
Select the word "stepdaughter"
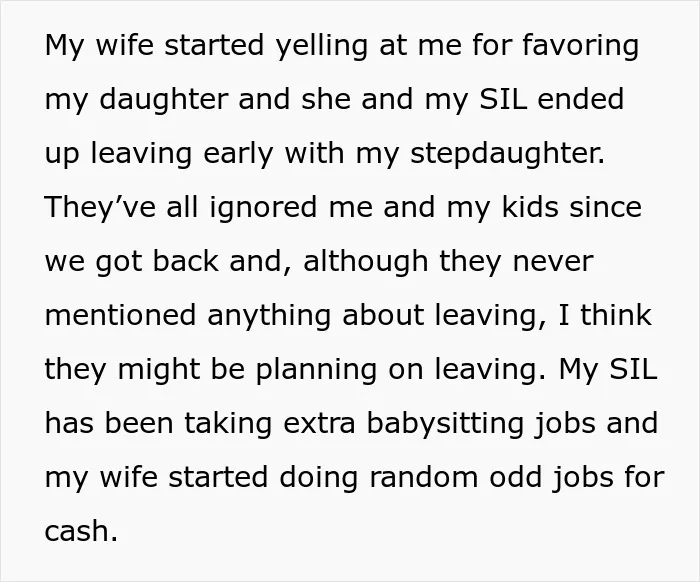click(508, 154)
